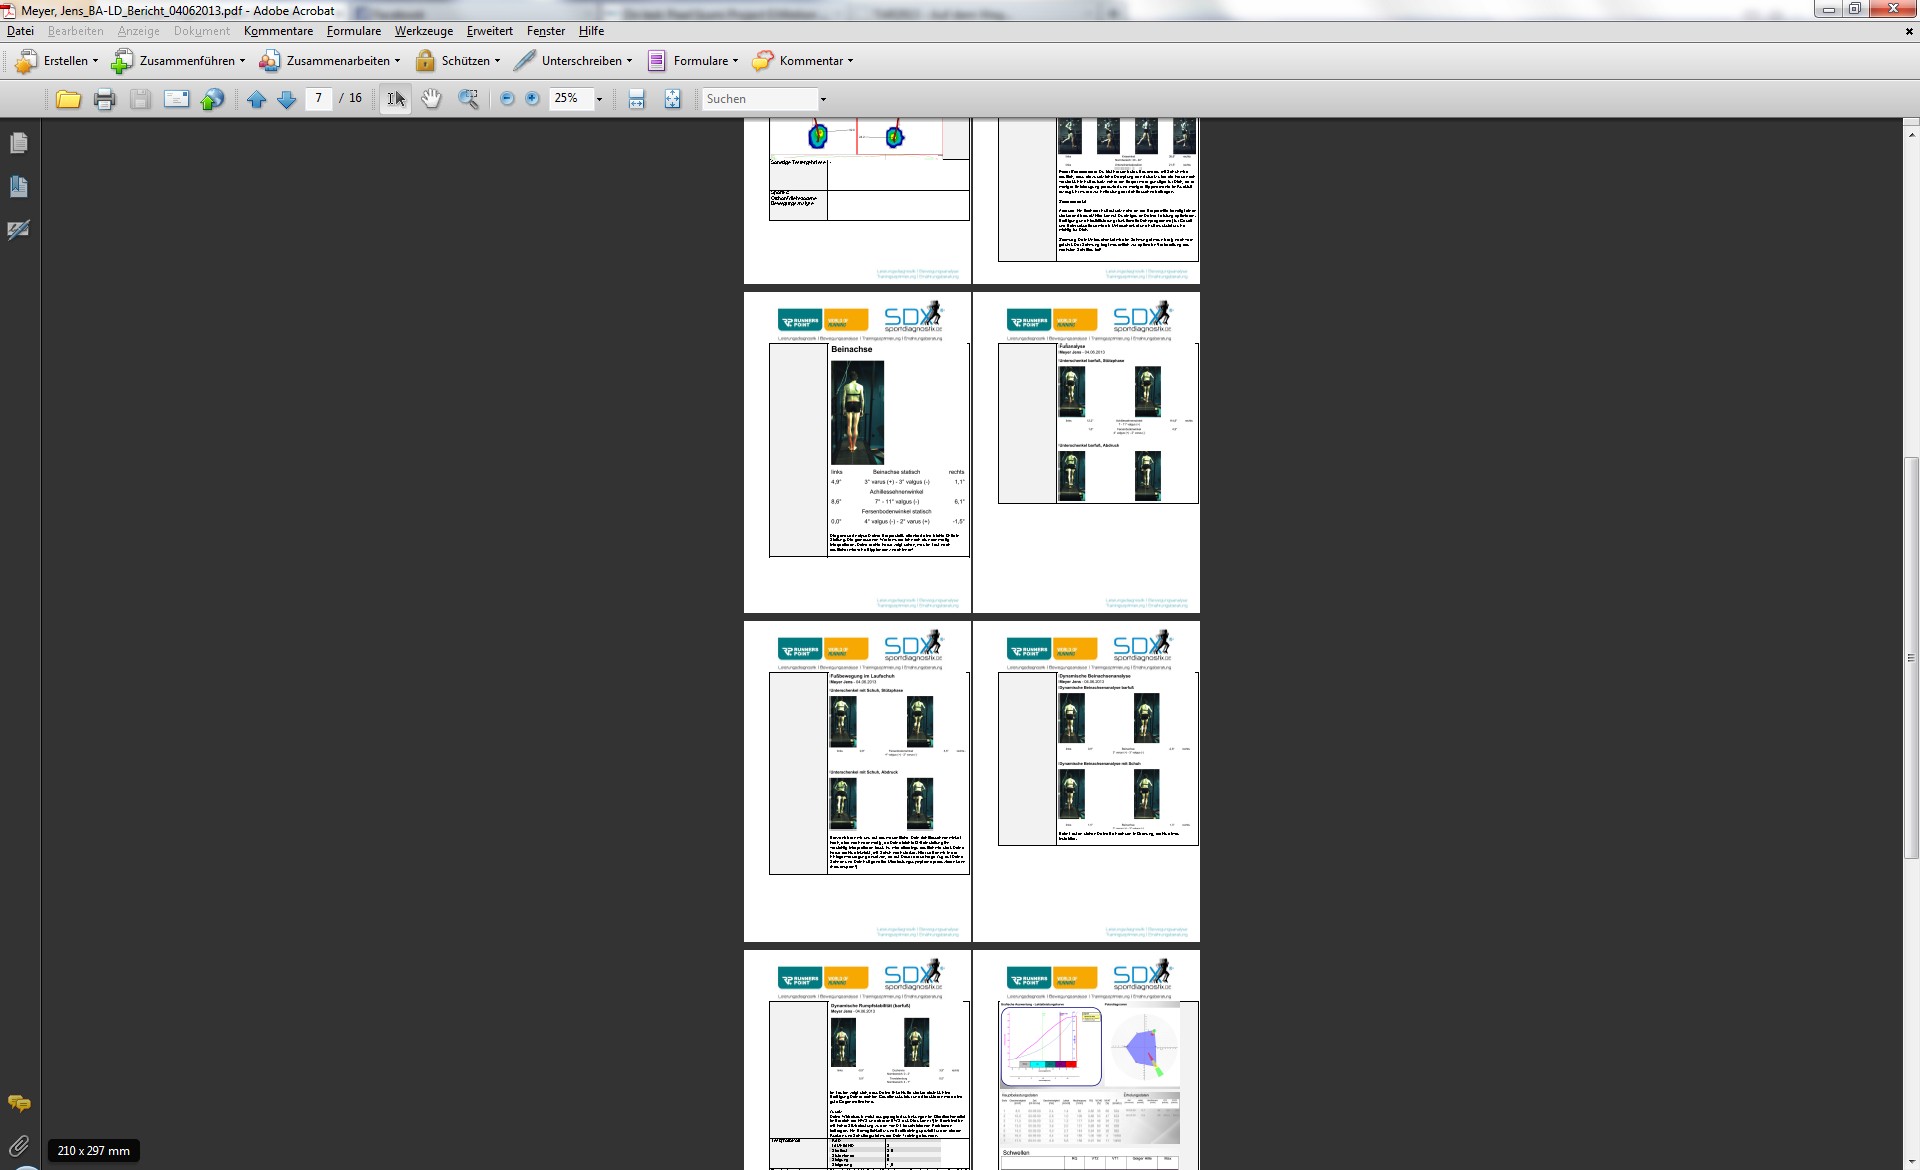Screen dimensions: 1920x1170
Task: Open the Signatures panel
Action: pos(19,230)
